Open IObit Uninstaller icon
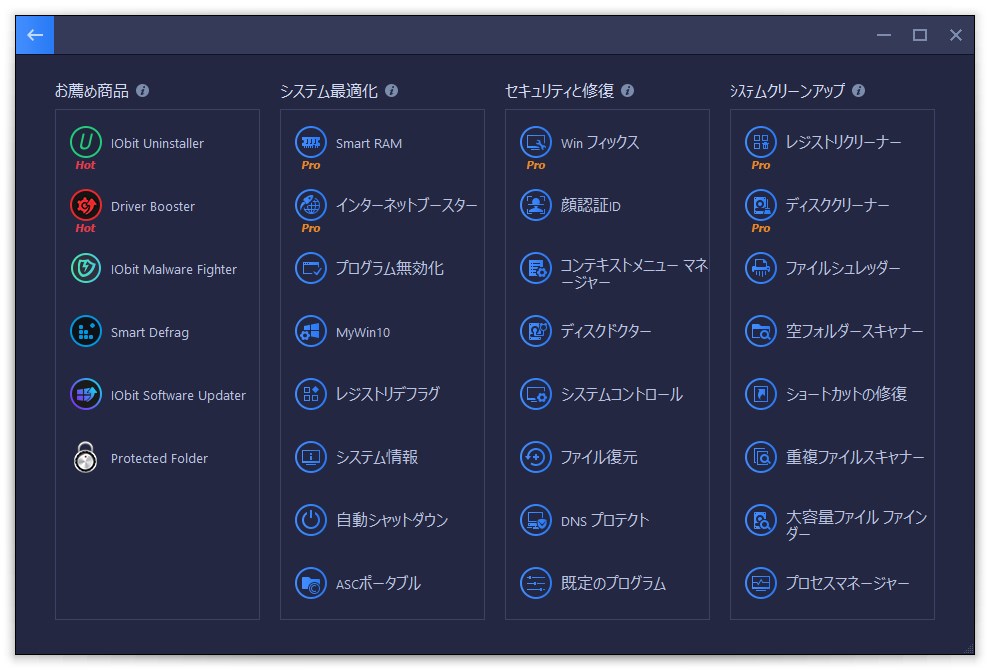This screenshot has height=670, width=990. pyautogui.click(x=86, y=142)
